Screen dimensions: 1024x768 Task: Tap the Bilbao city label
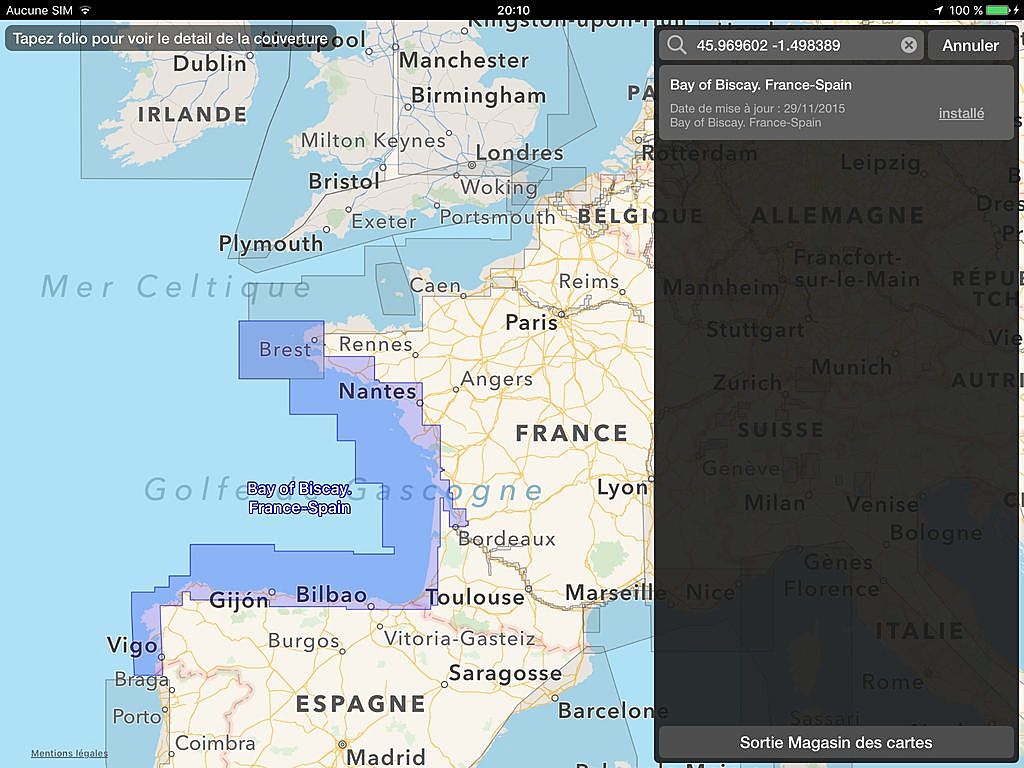(331, 594)
